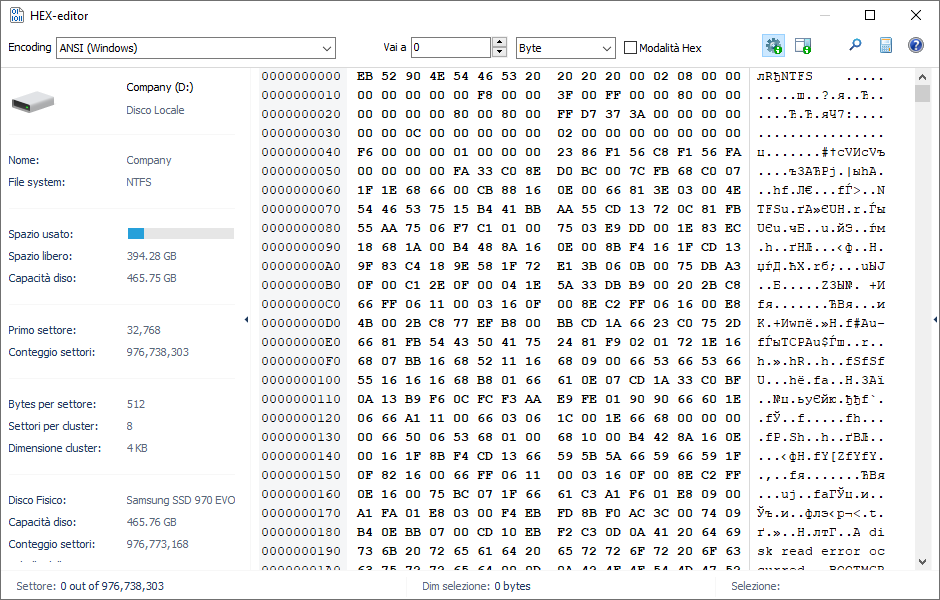Click the hex view scrollbar up arrow
This screenshot has height=600, width=940.
[922, 77]
